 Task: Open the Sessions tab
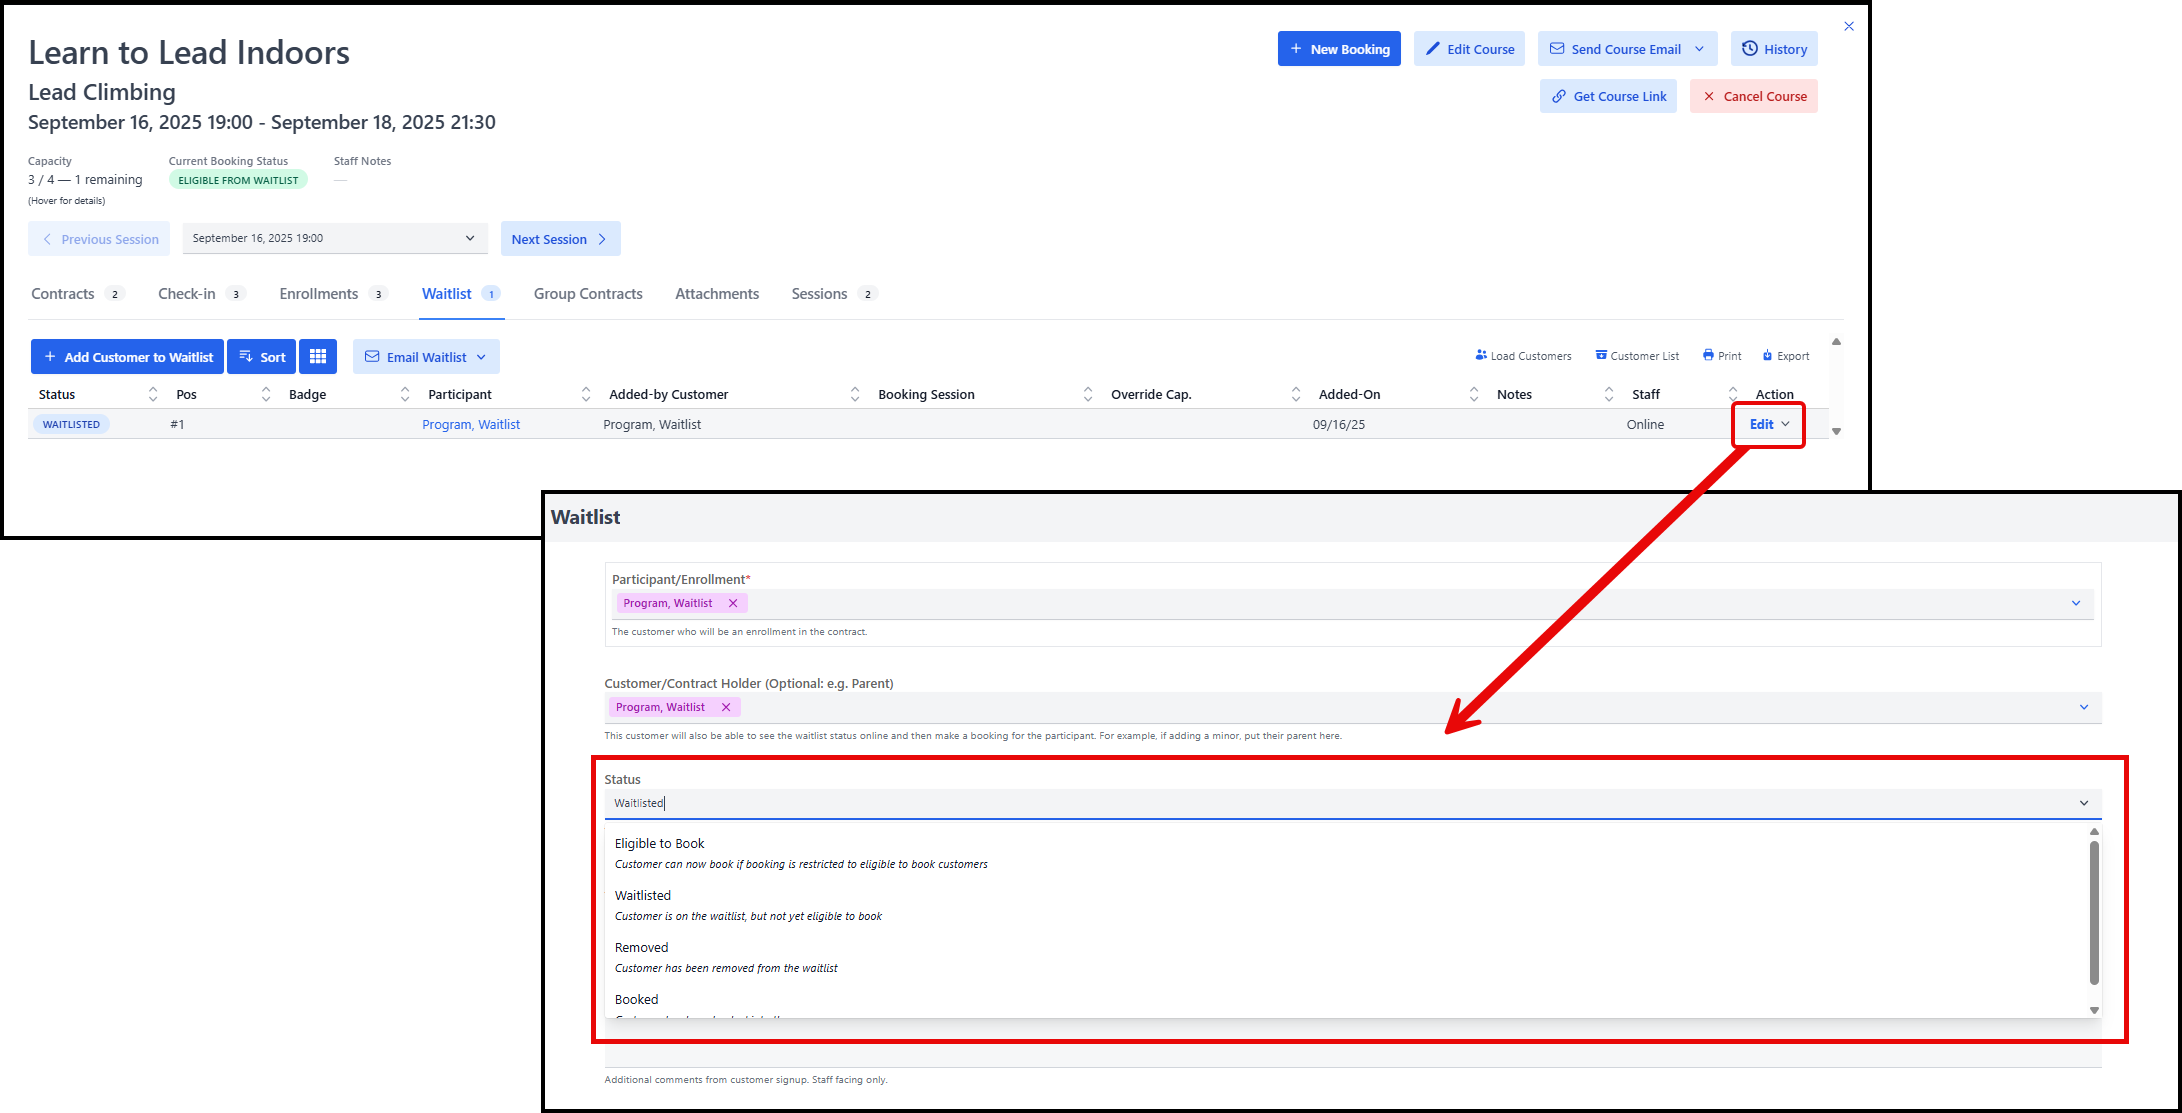pos(819,294)
